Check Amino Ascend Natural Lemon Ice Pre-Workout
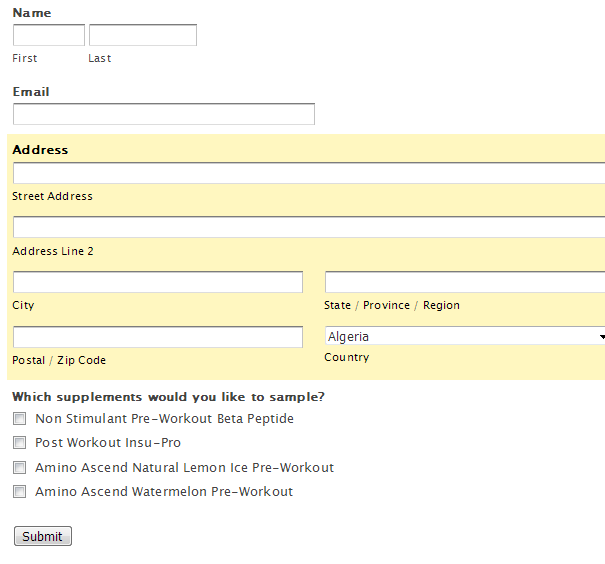Viewport: 605px width, 564px height. tap(20, 468)
